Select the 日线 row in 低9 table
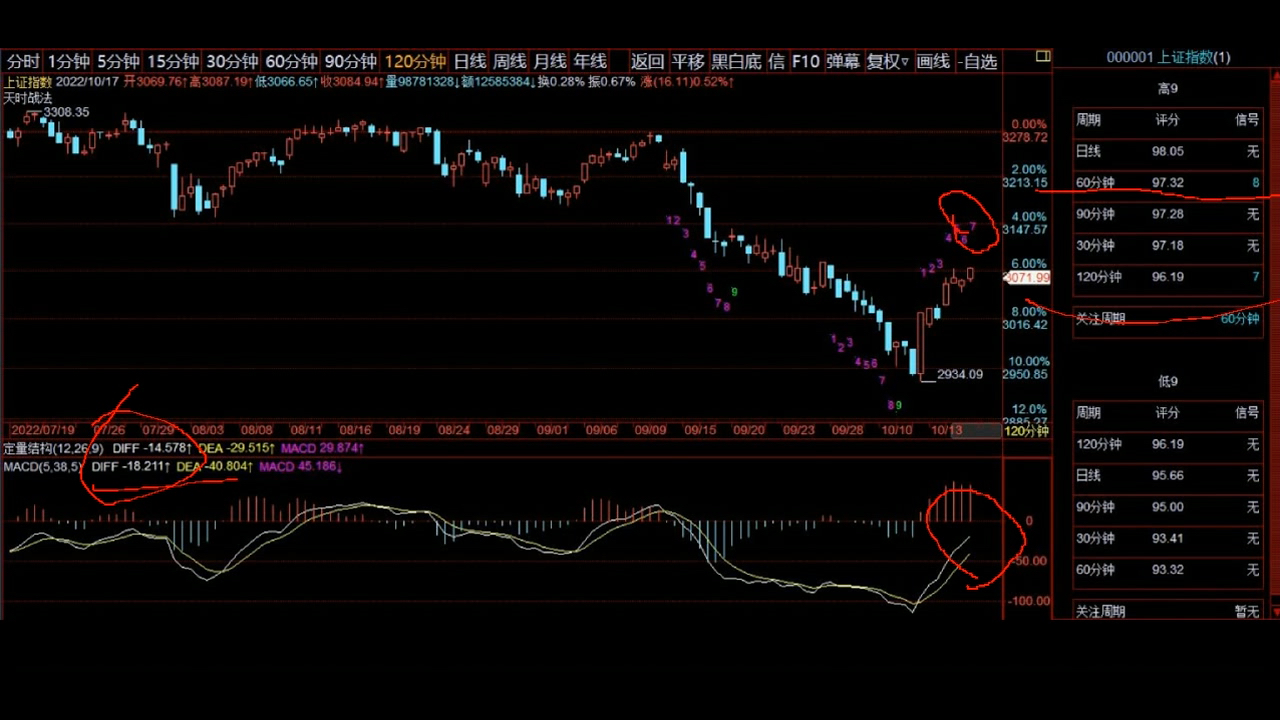 click(x=1167, y=476)
